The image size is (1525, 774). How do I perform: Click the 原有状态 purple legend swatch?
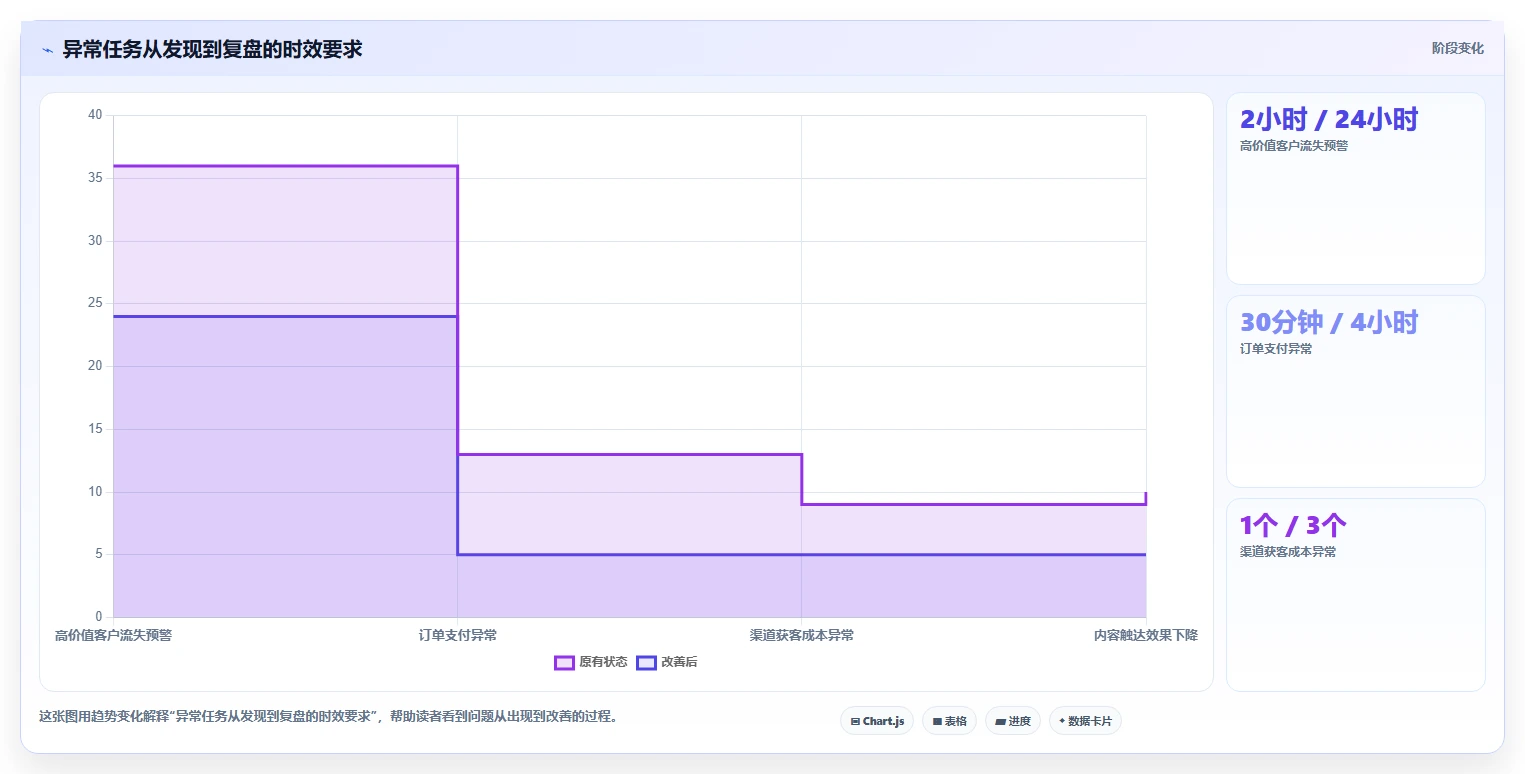pos(564,662)
